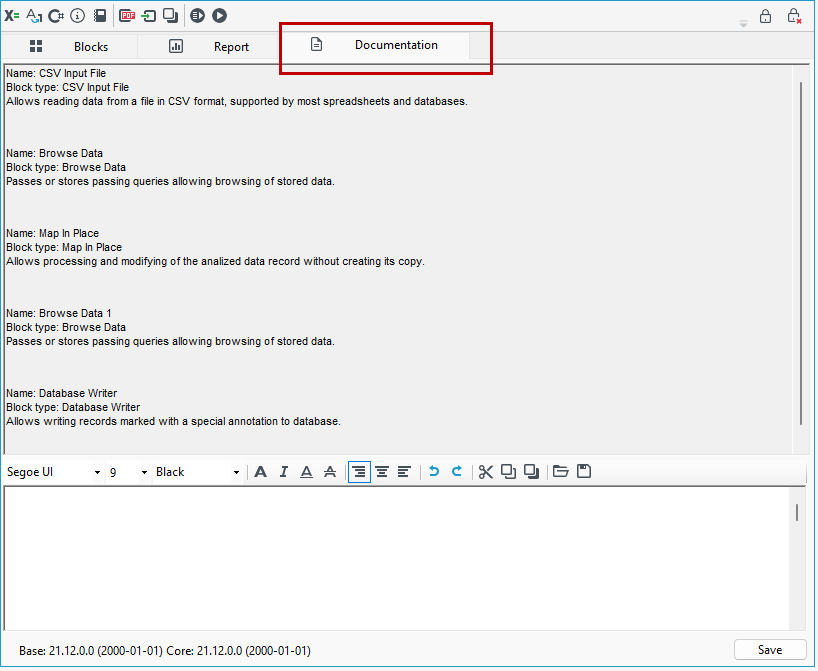Click the circled 'i' information icon
The width and height of the screenshot is (818, 671).
click(77, 16)
